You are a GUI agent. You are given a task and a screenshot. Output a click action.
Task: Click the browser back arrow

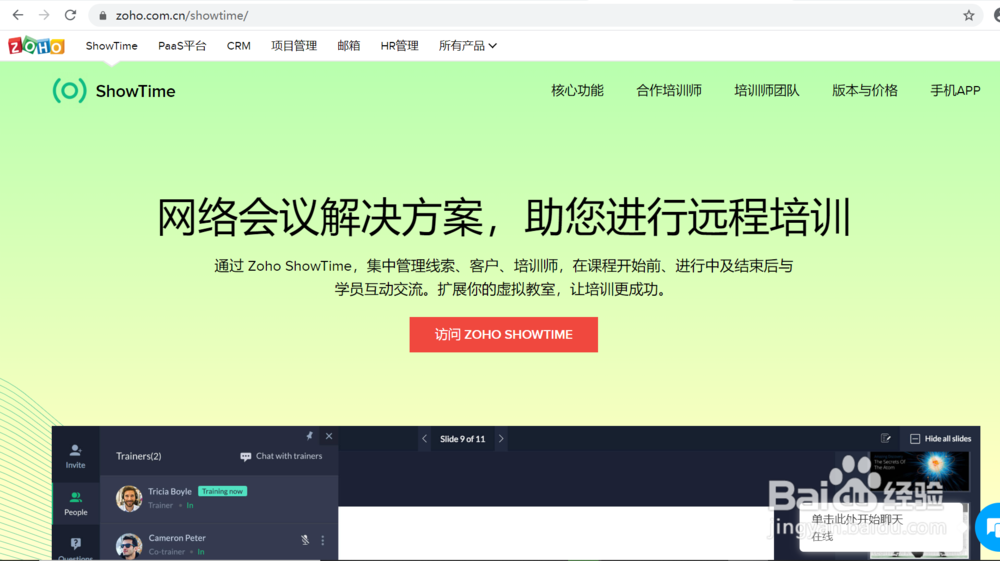[18, 15]
